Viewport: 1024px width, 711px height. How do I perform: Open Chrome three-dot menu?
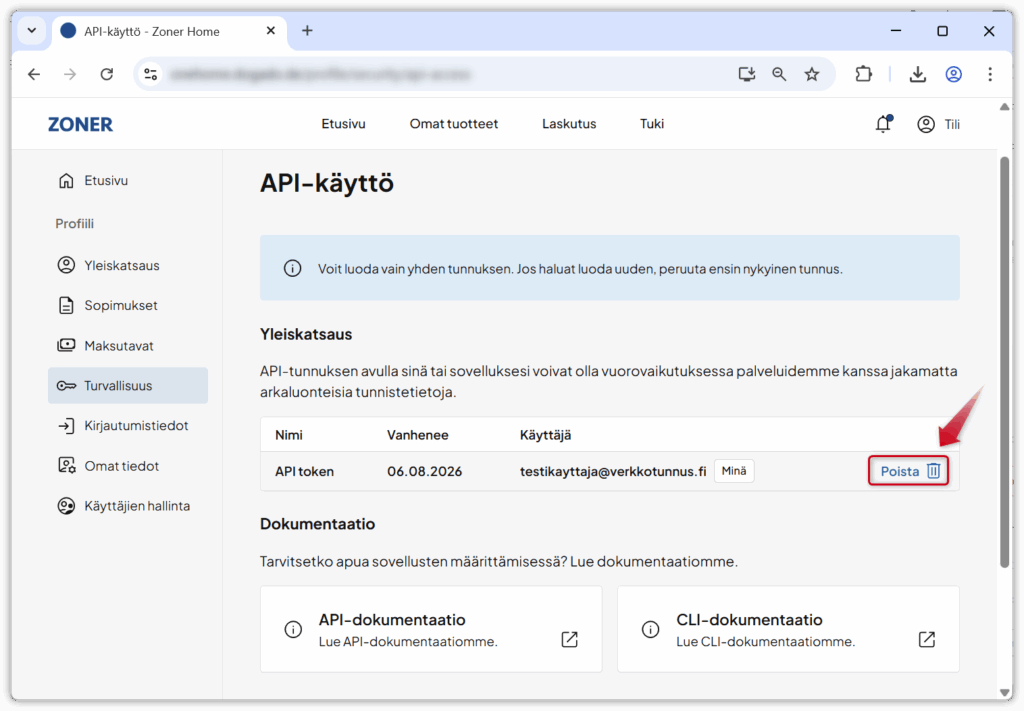coord(989,74)
